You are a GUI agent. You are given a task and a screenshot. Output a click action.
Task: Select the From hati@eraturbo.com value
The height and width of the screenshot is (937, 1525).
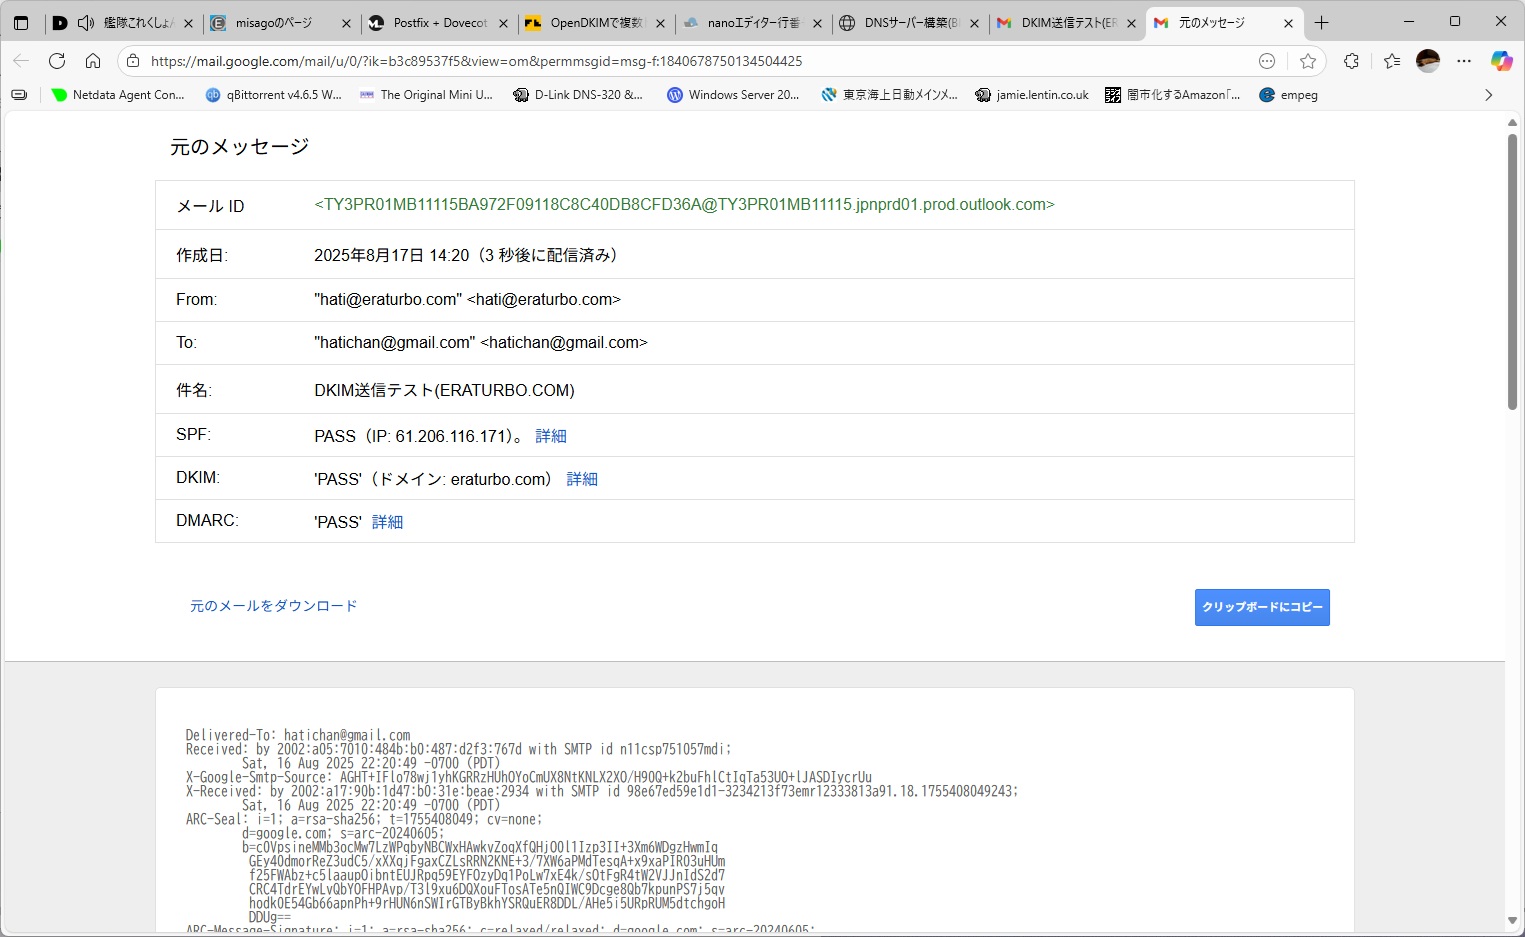[x=467, y=299]
